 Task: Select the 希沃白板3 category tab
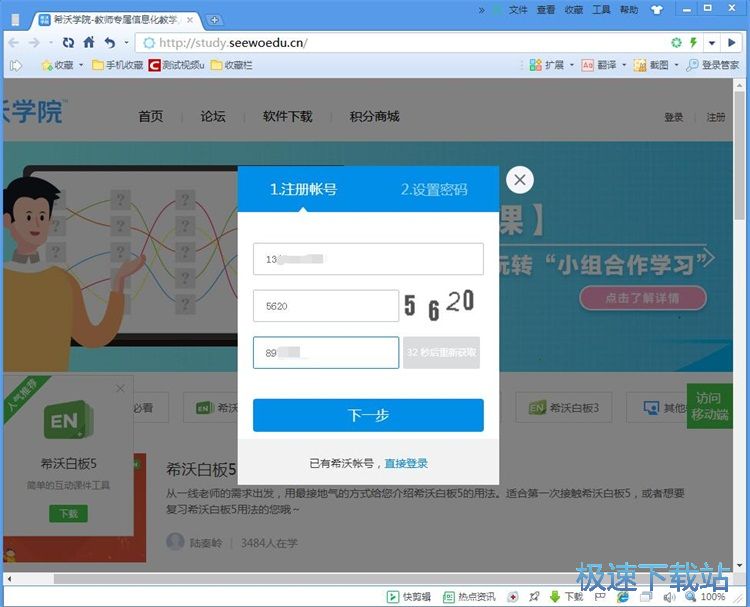coord(564,408)
